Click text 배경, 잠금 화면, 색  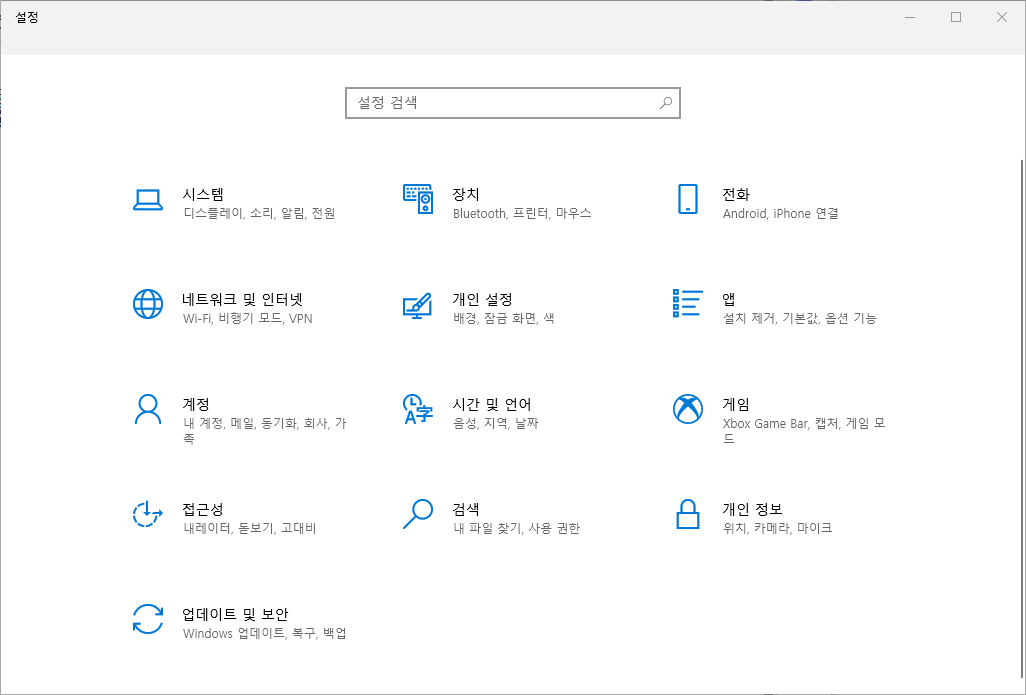(x=504, y=319)
